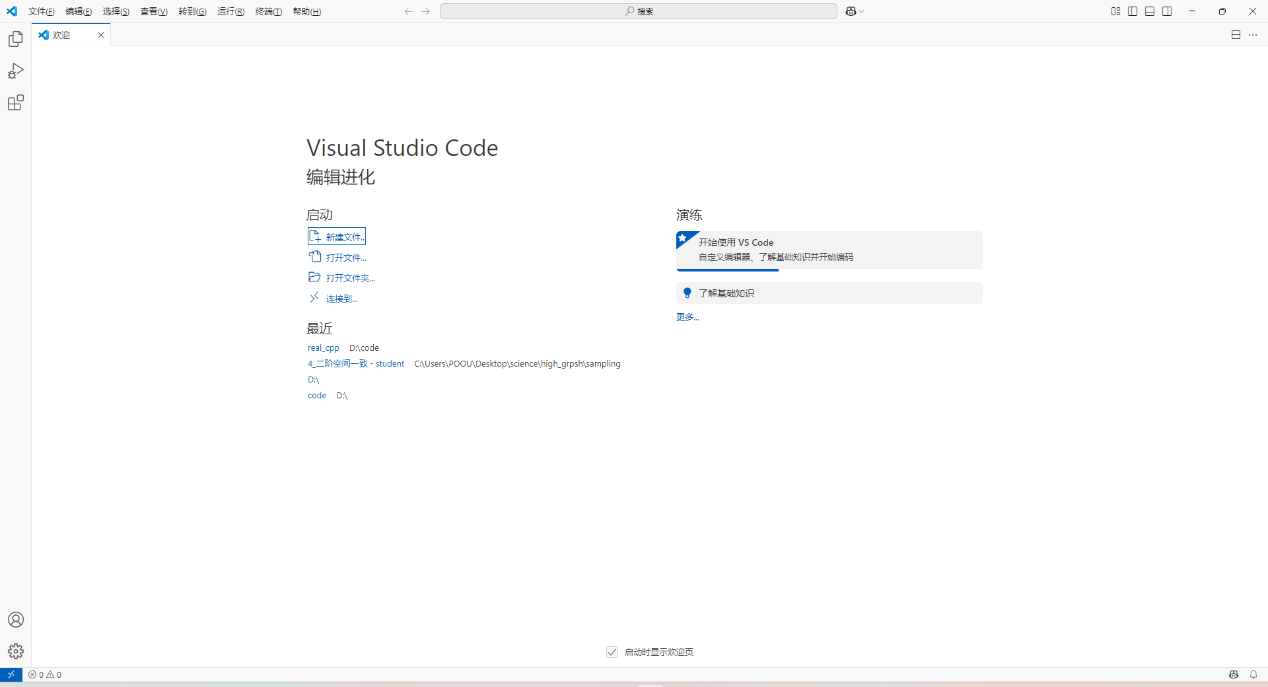Open Customize Layout icon
This screenshot has width=1268, height=687.
point(1116,11)
